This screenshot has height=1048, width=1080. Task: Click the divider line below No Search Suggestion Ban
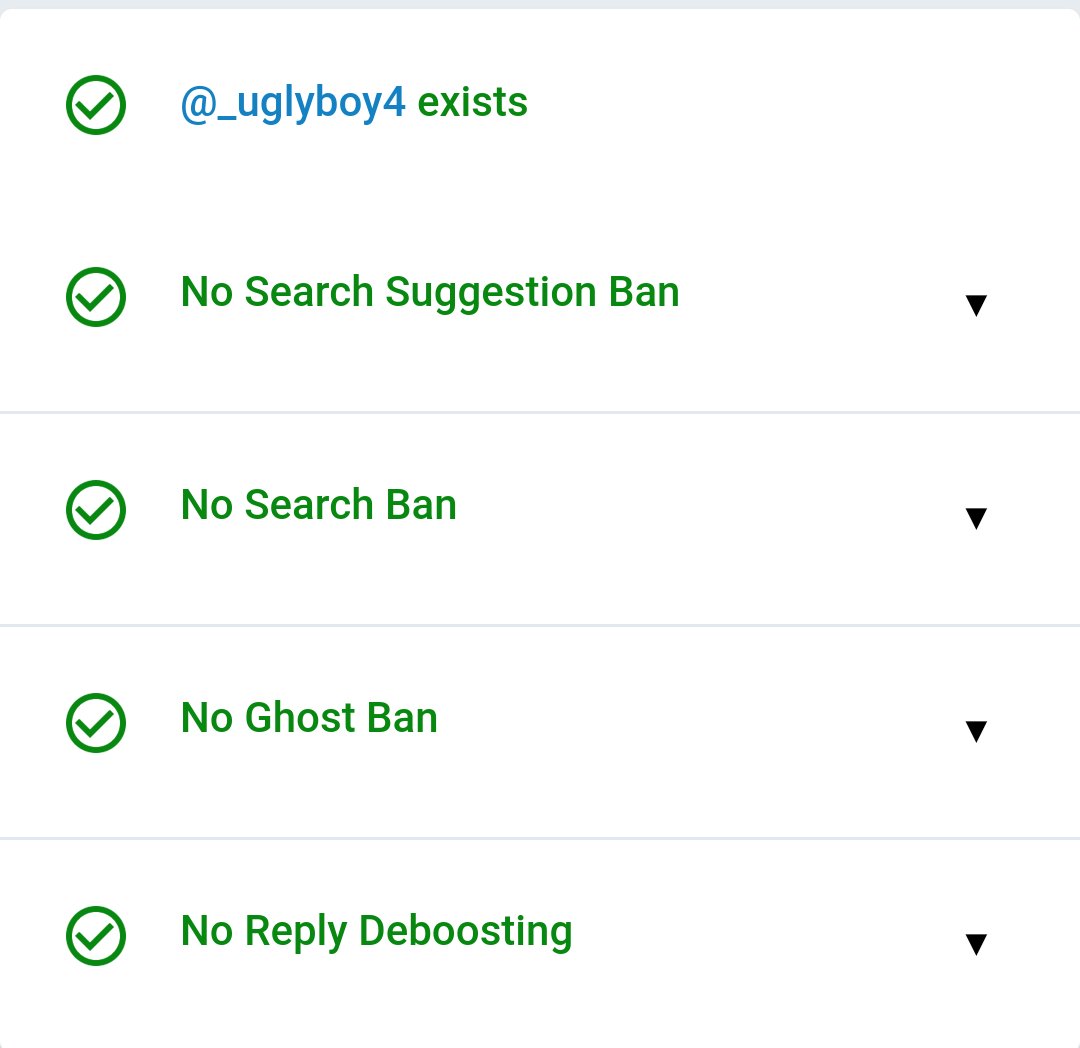pos(540,412)
